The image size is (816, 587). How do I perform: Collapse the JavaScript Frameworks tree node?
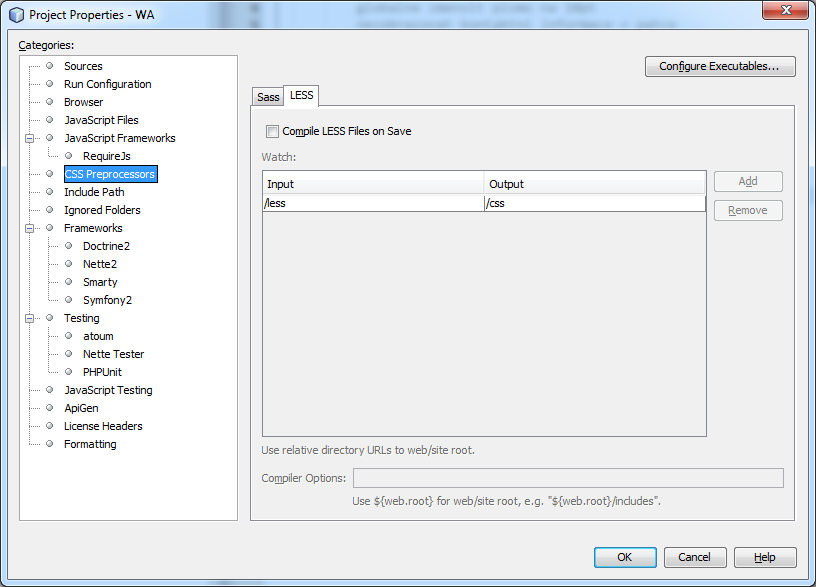tap(30, 138)
